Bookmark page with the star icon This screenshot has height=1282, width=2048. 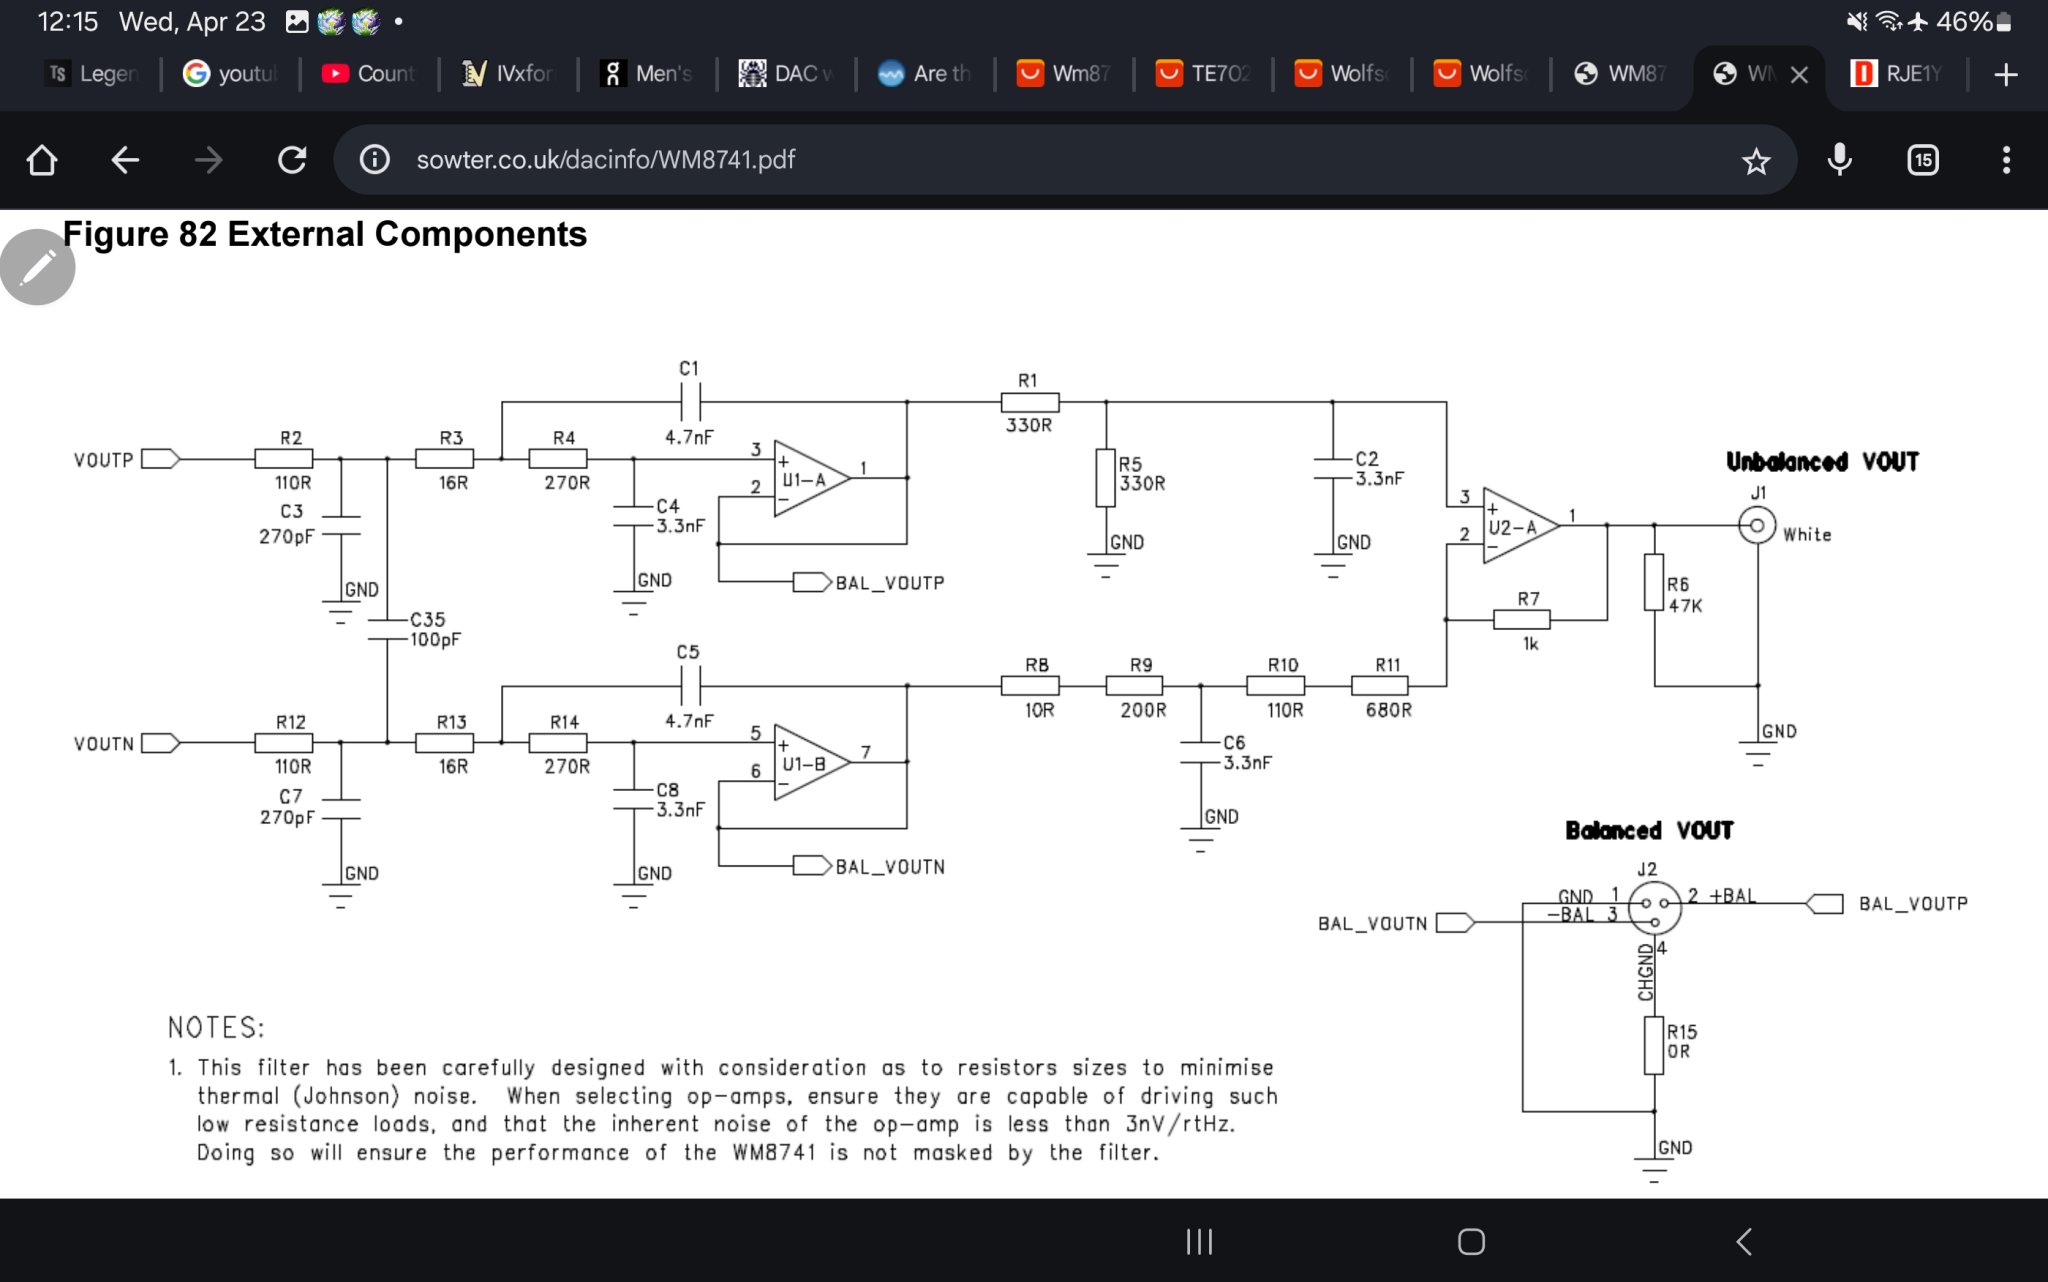[1756, 160]
